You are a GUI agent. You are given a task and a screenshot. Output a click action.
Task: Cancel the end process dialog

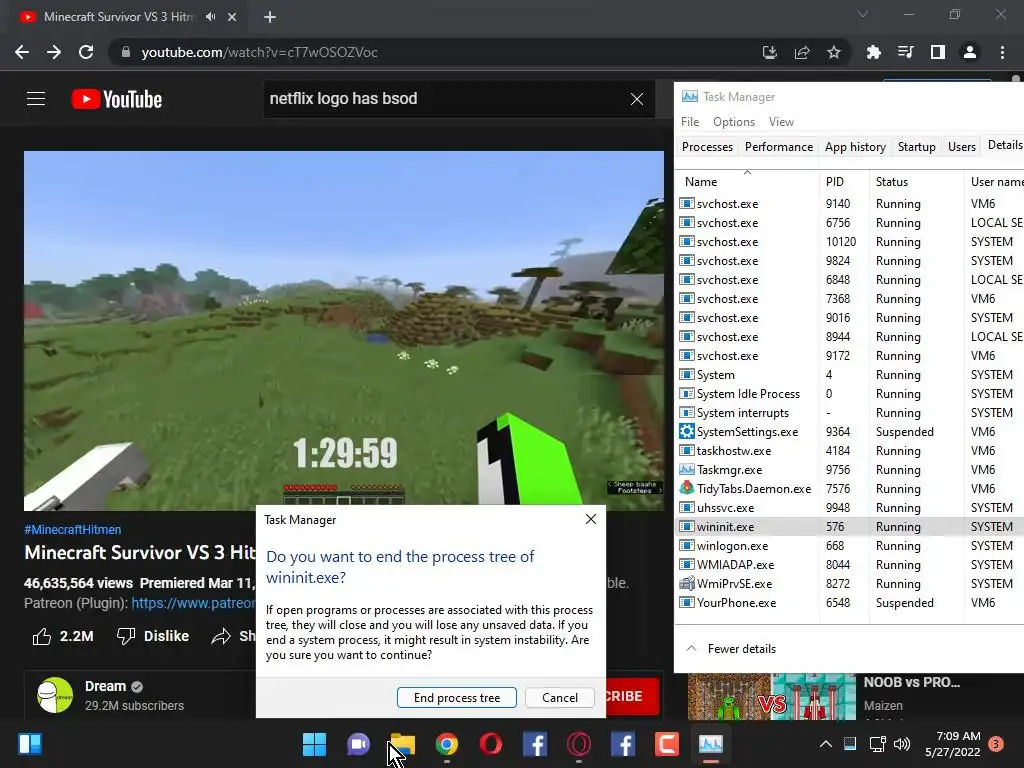coord(560,697)
